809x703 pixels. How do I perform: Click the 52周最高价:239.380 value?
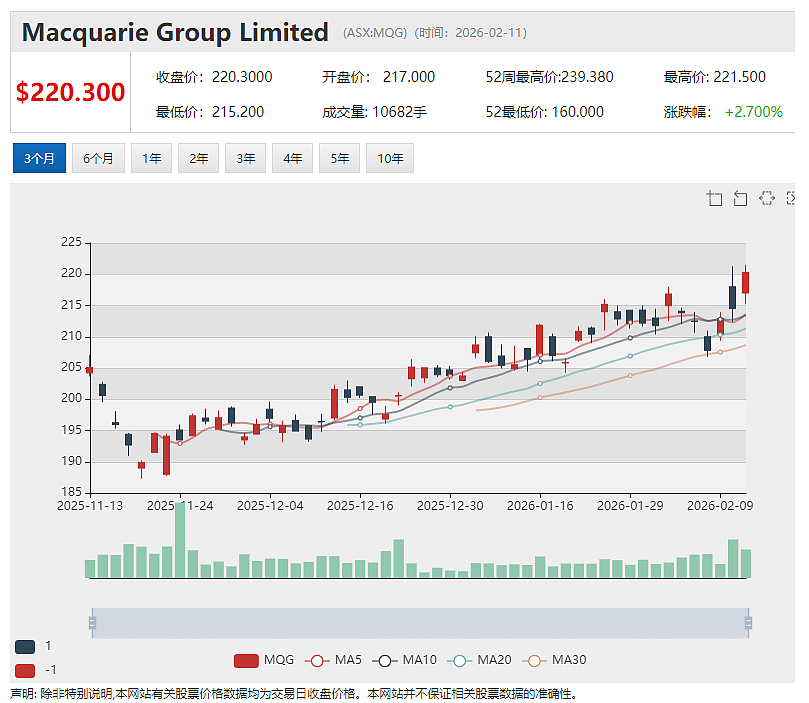click(549, 77)
